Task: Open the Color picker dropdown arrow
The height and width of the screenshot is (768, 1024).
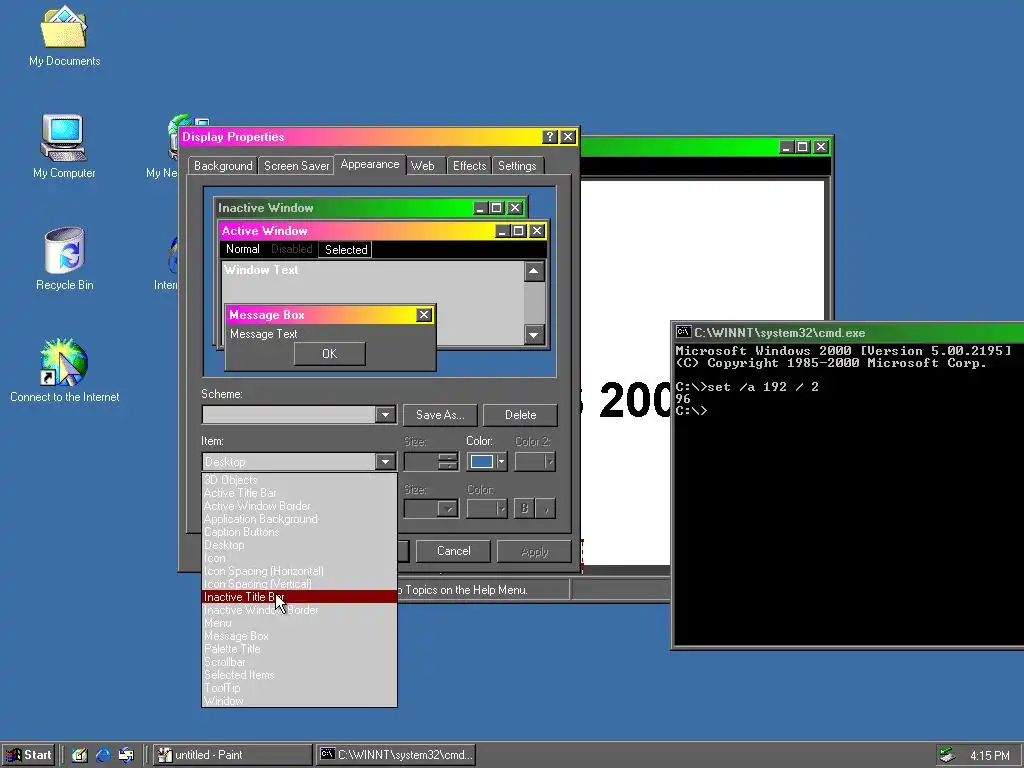Action: (x=501, y=462)
